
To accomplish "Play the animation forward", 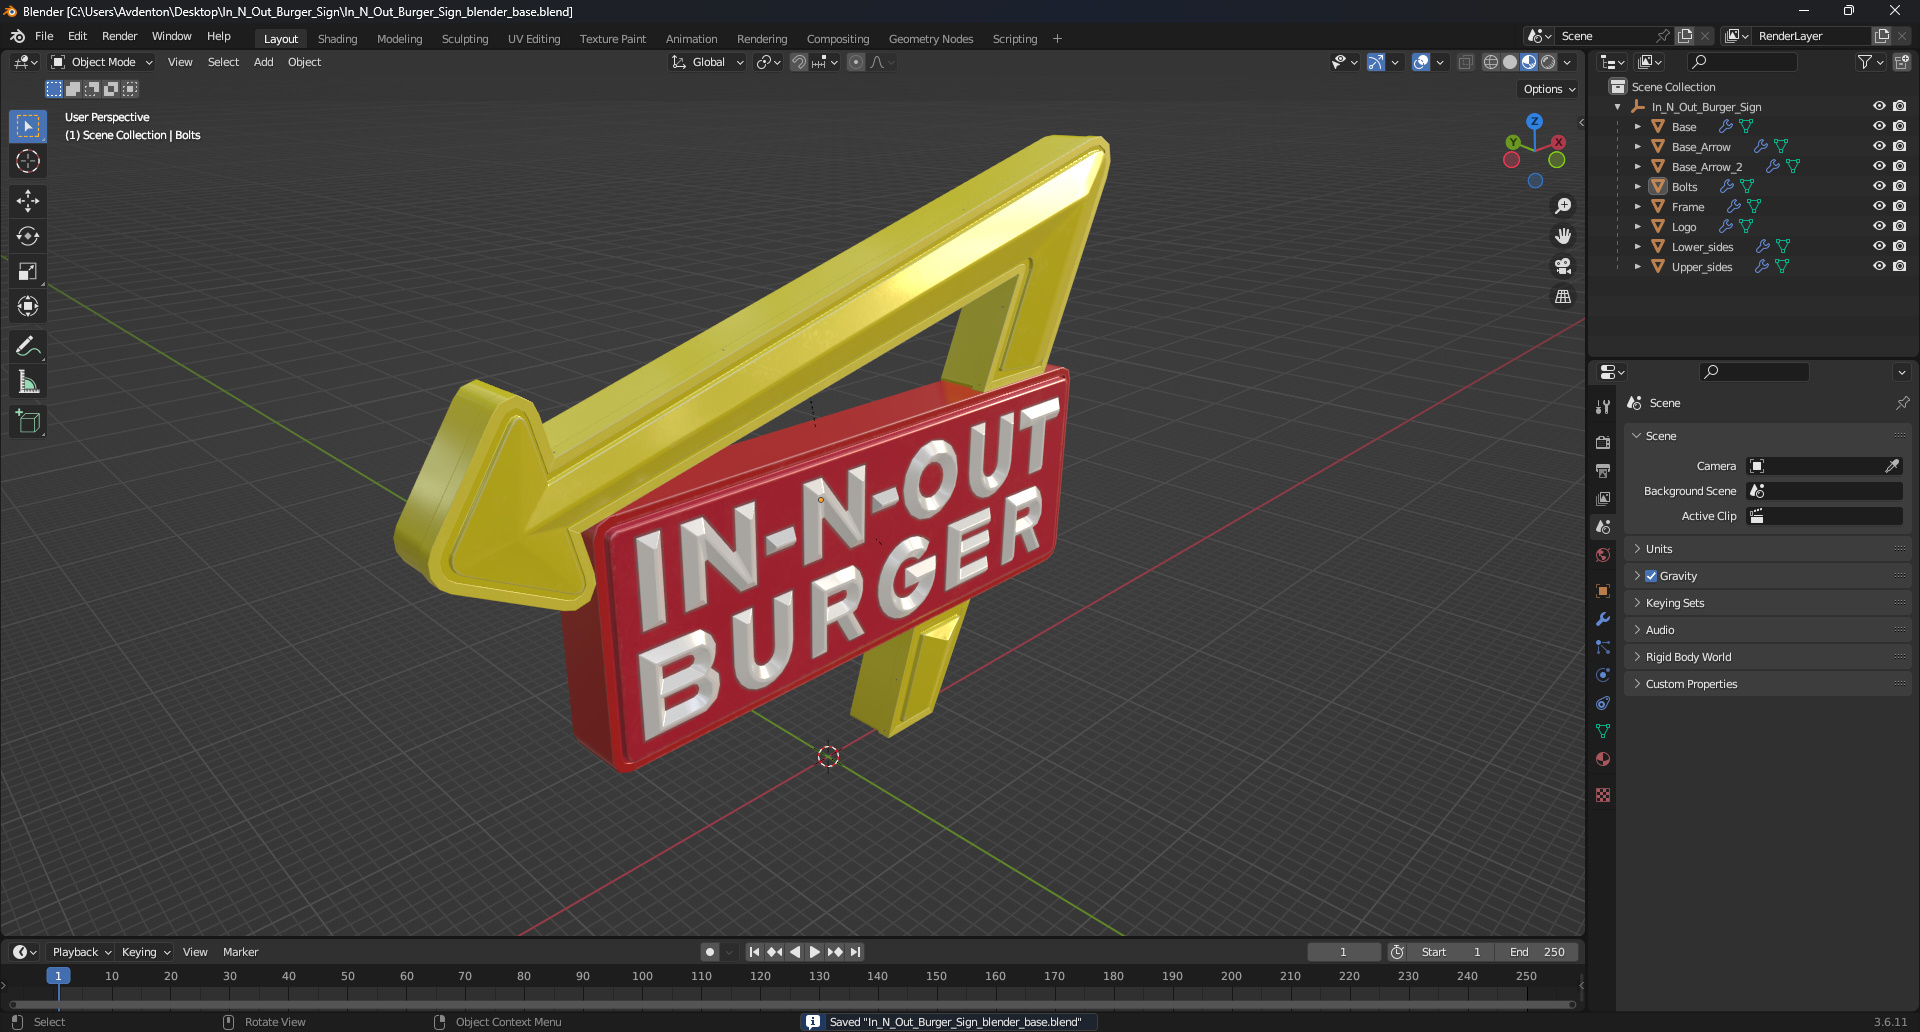I will (x=814, y=952).
